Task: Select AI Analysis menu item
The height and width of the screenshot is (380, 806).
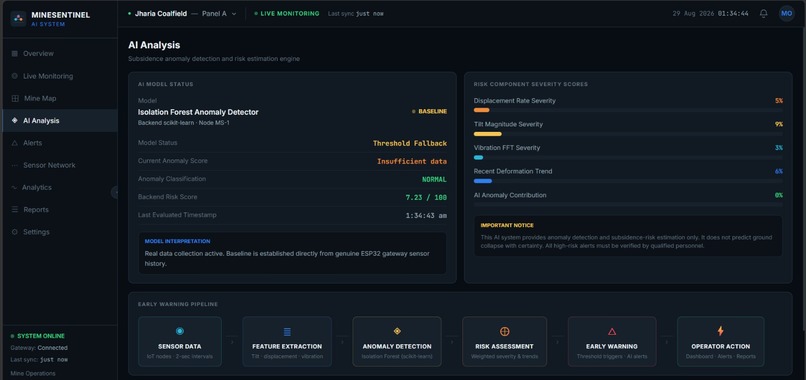Action: (x=60, y=120)
